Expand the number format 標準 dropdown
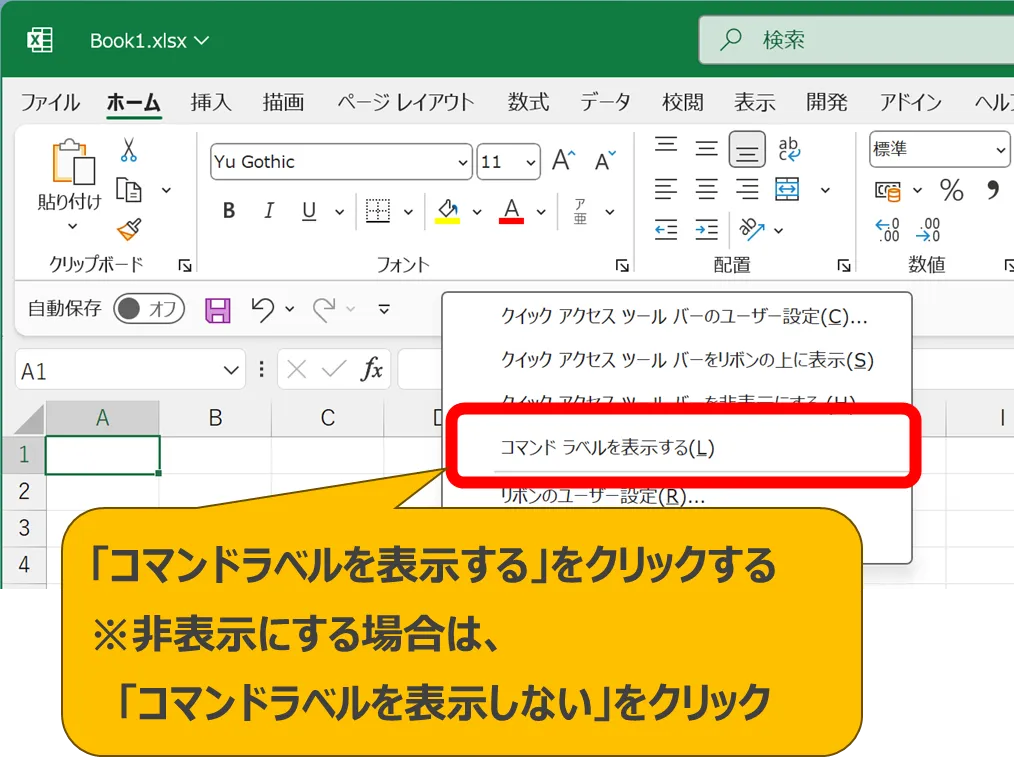1014x757 pixels. 1000,150
